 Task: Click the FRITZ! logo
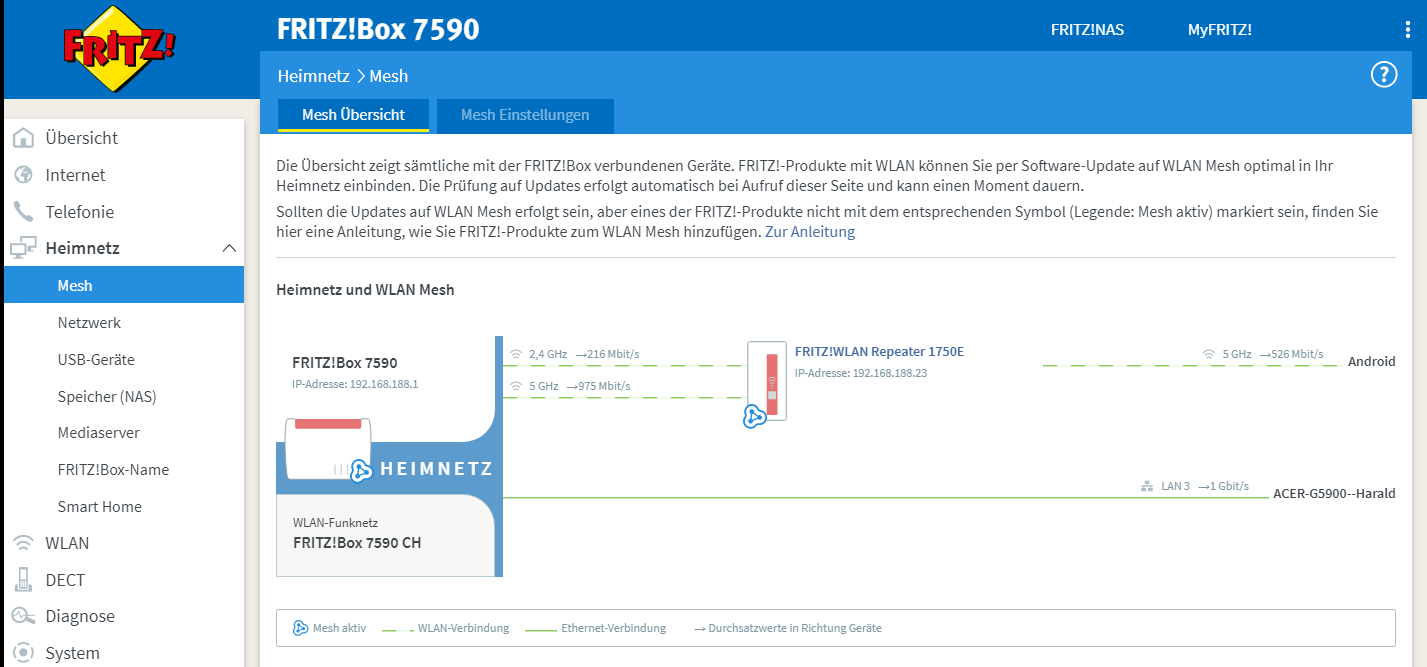pyautogui.click(x=120, y=50)
